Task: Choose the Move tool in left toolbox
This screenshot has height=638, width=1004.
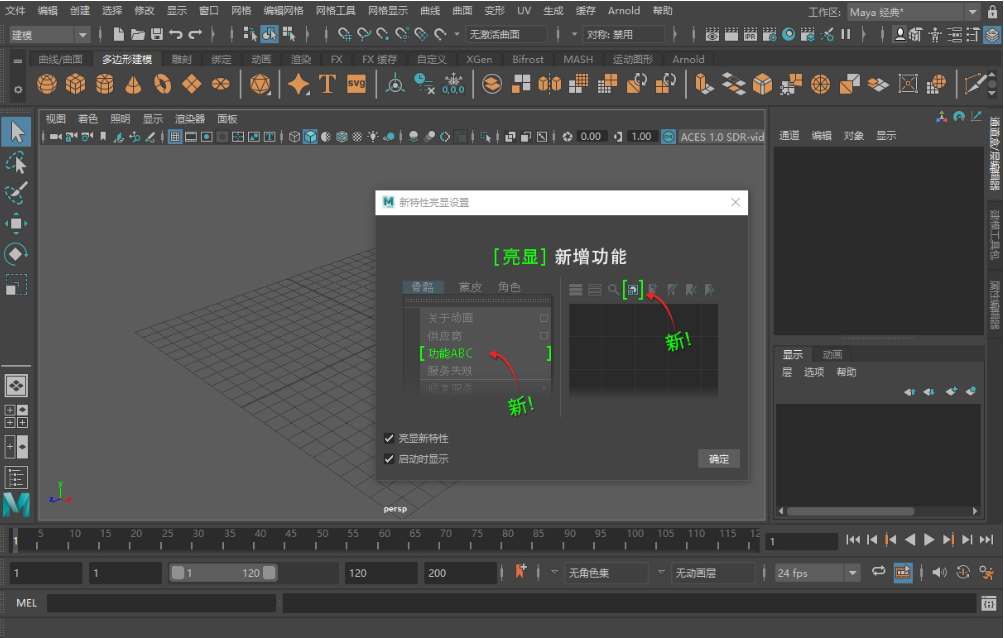Action: (16, 223)
